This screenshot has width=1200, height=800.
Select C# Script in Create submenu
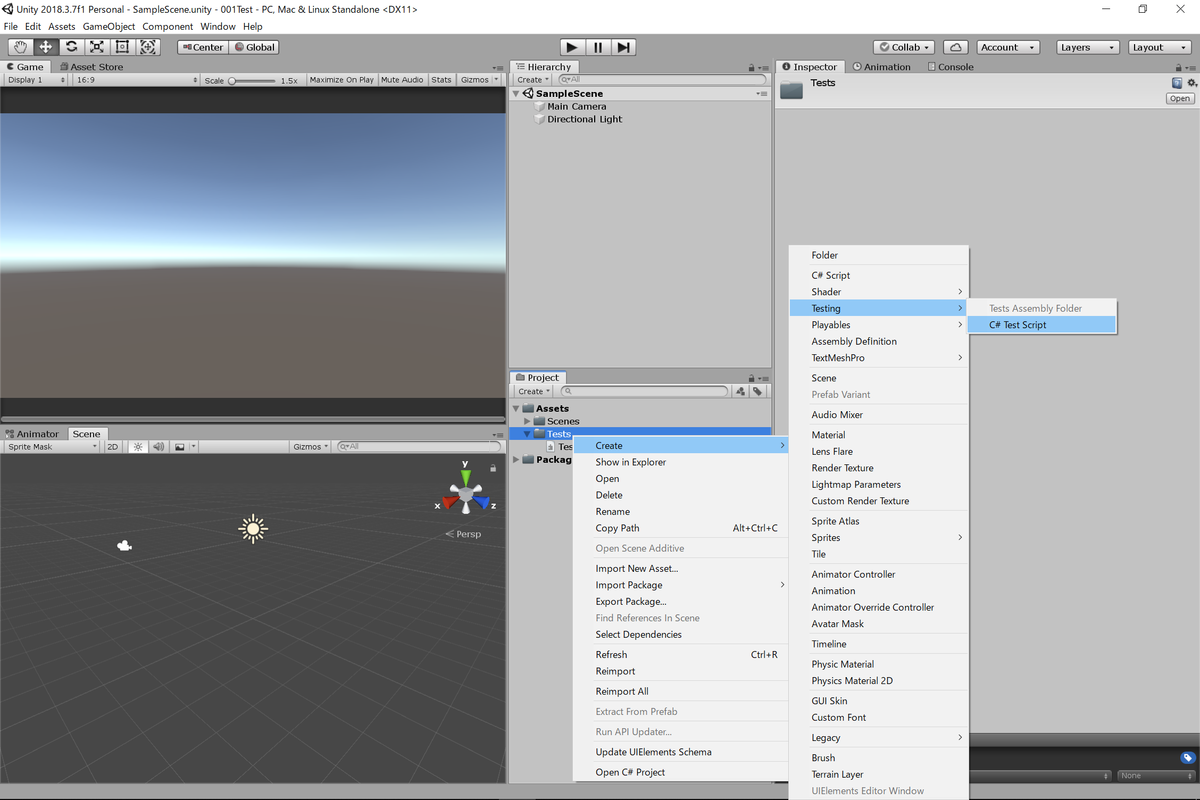(x=879, y=275)
